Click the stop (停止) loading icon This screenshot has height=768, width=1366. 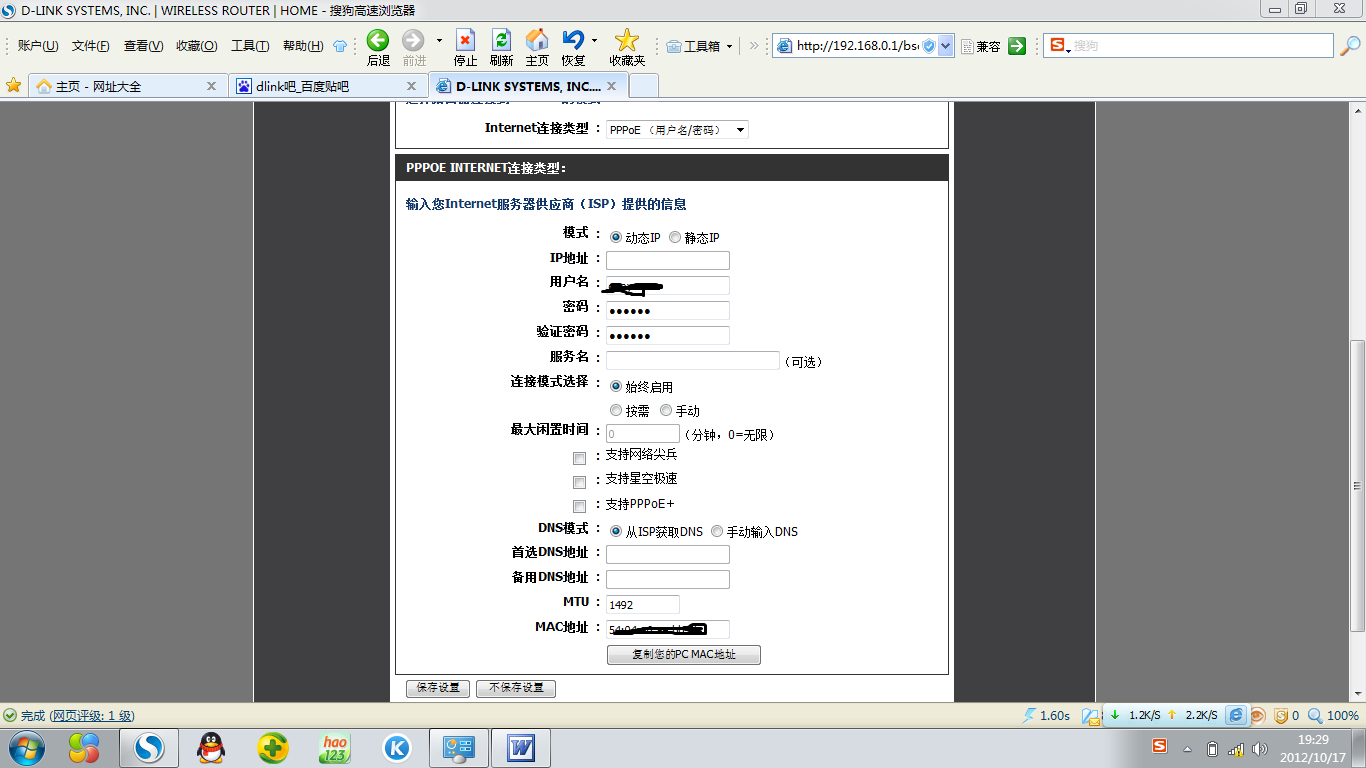pos(465,40)
